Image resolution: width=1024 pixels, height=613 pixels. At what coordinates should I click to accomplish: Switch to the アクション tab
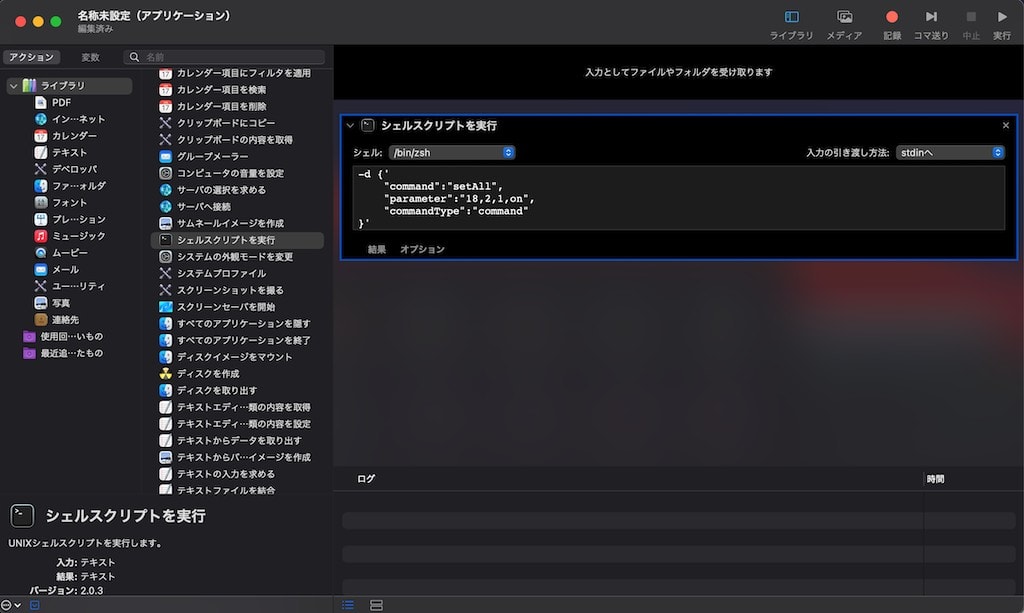31,58
